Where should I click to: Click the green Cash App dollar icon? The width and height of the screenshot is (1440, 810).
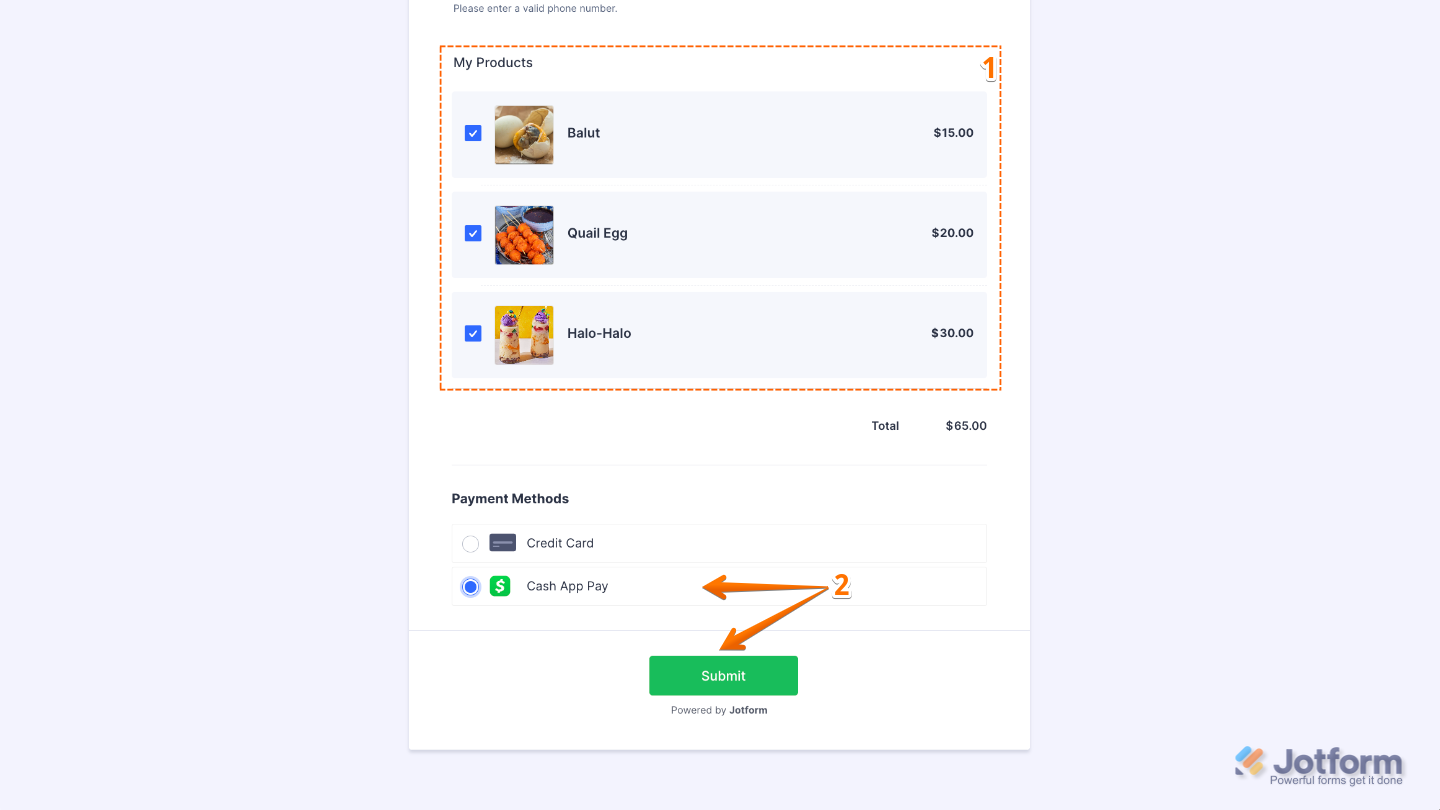point(500,586)
